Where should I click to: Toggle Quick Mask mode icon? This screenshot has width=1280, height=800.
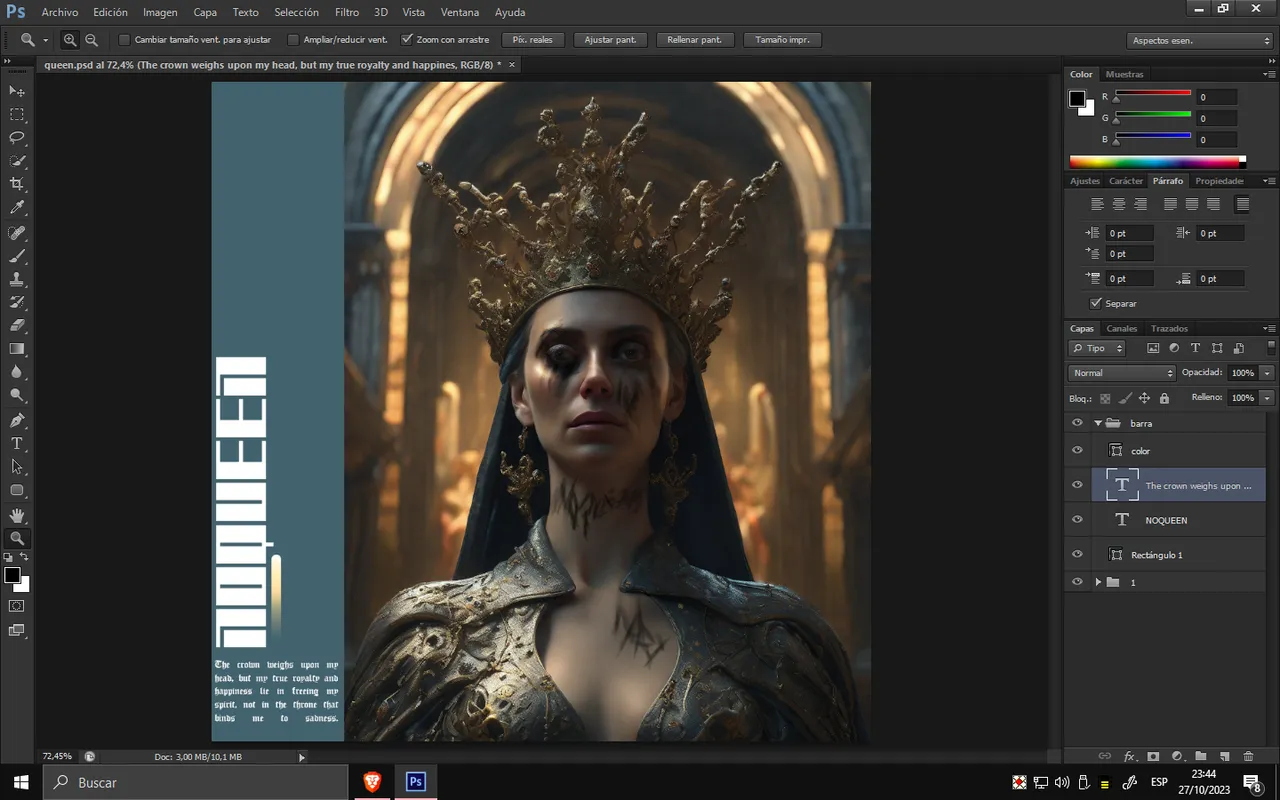point(17,606)
